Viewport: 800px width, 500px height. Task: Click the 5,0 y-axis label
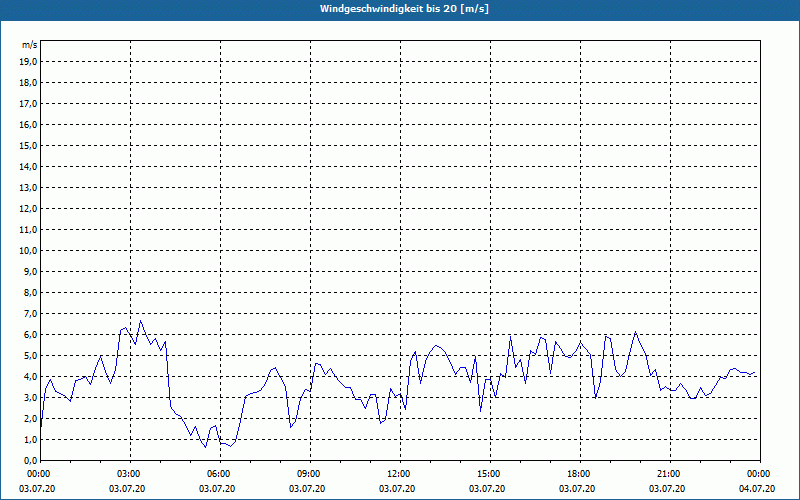point(30,356)
